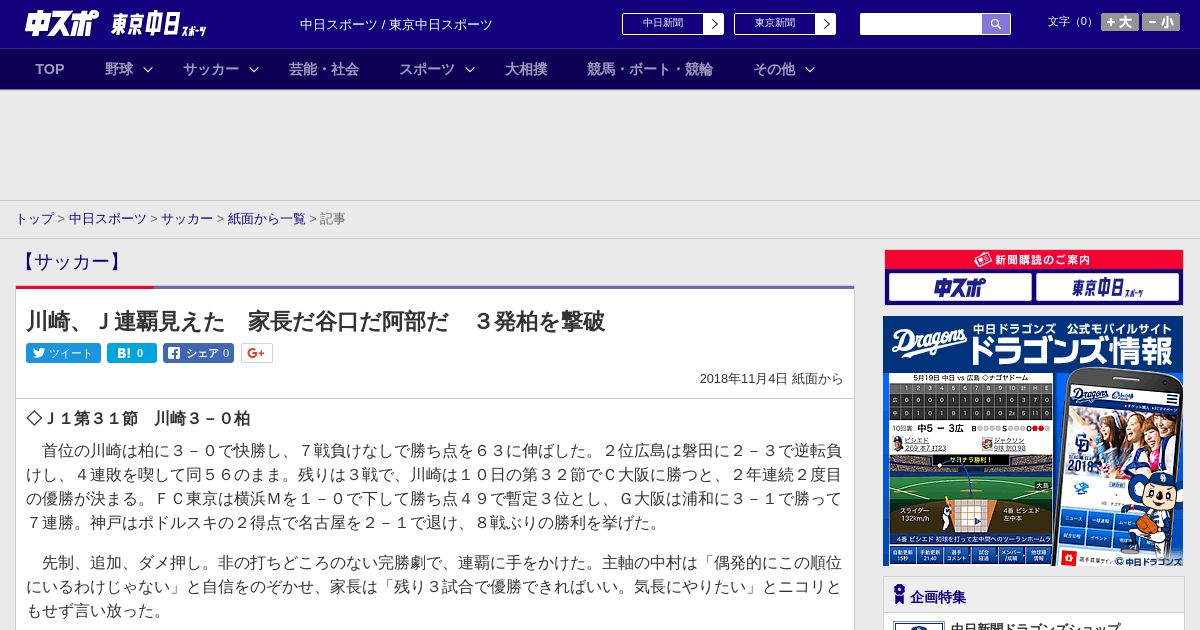The image size is (1200, 630).
Task: Click the 企画特集 ribbon icon
Action: pyautogui.click(x=899, y=595)
